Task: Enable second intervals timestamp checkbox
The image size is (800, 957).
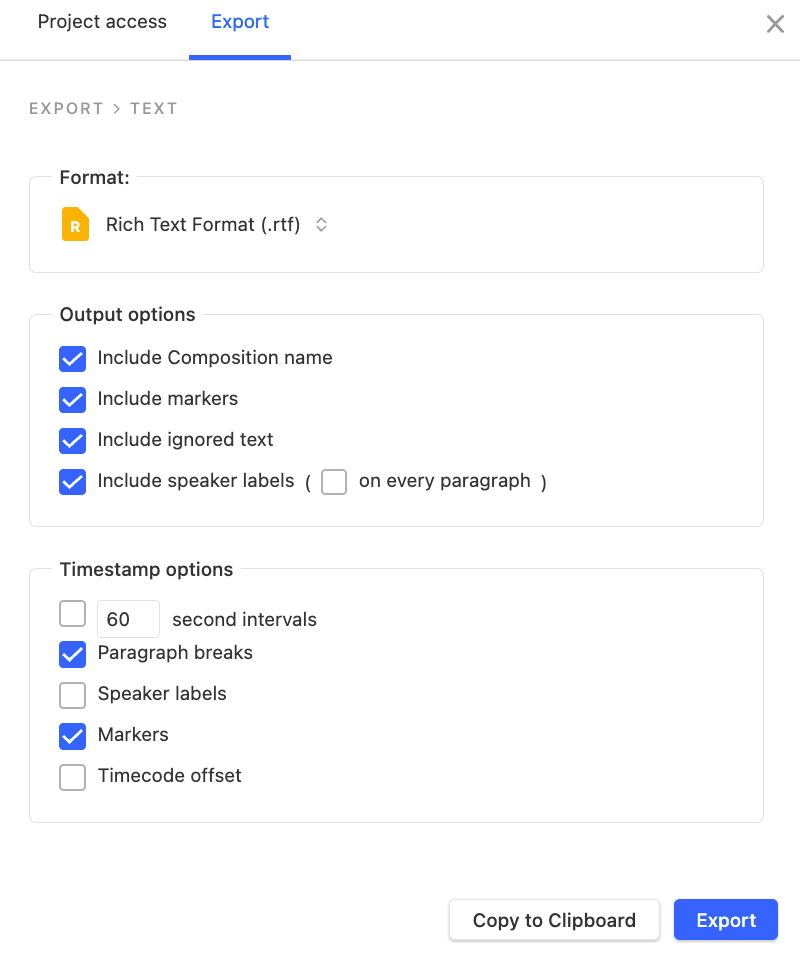Action: (x=73, y=613)
